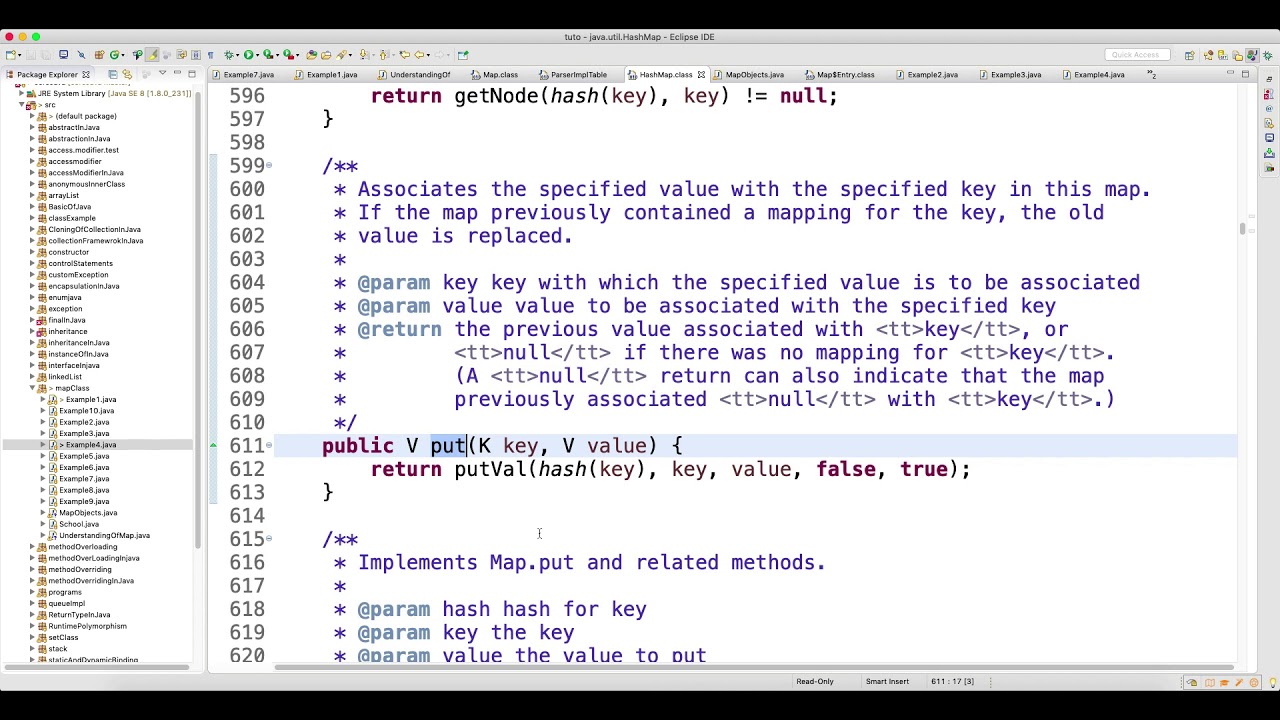Click the Save All toolbar icon
Viewport: 1280px width, 720px height.
coord(46,55)
